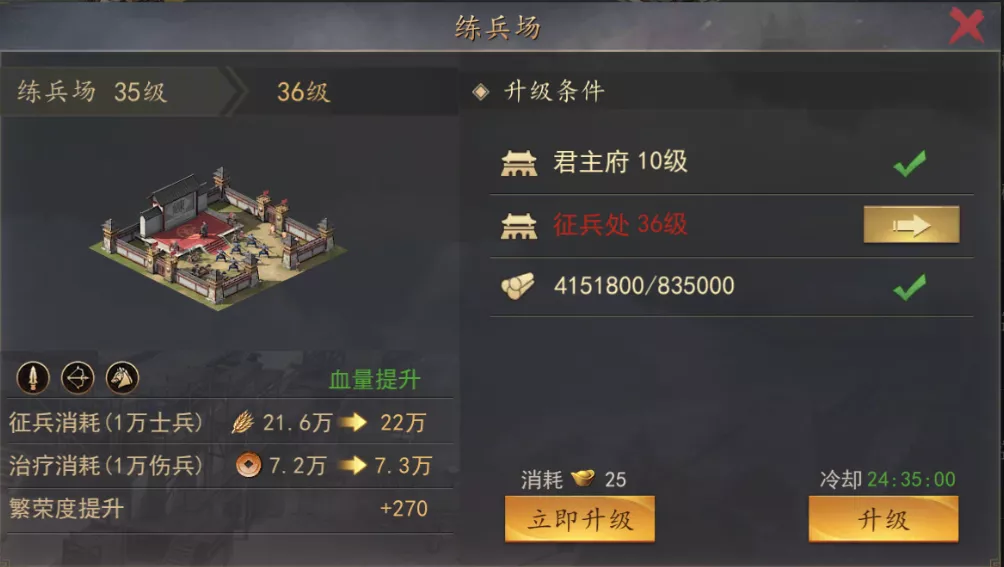
Task: Click the green checkmark for wood requirement
Action: click(909, 287)
